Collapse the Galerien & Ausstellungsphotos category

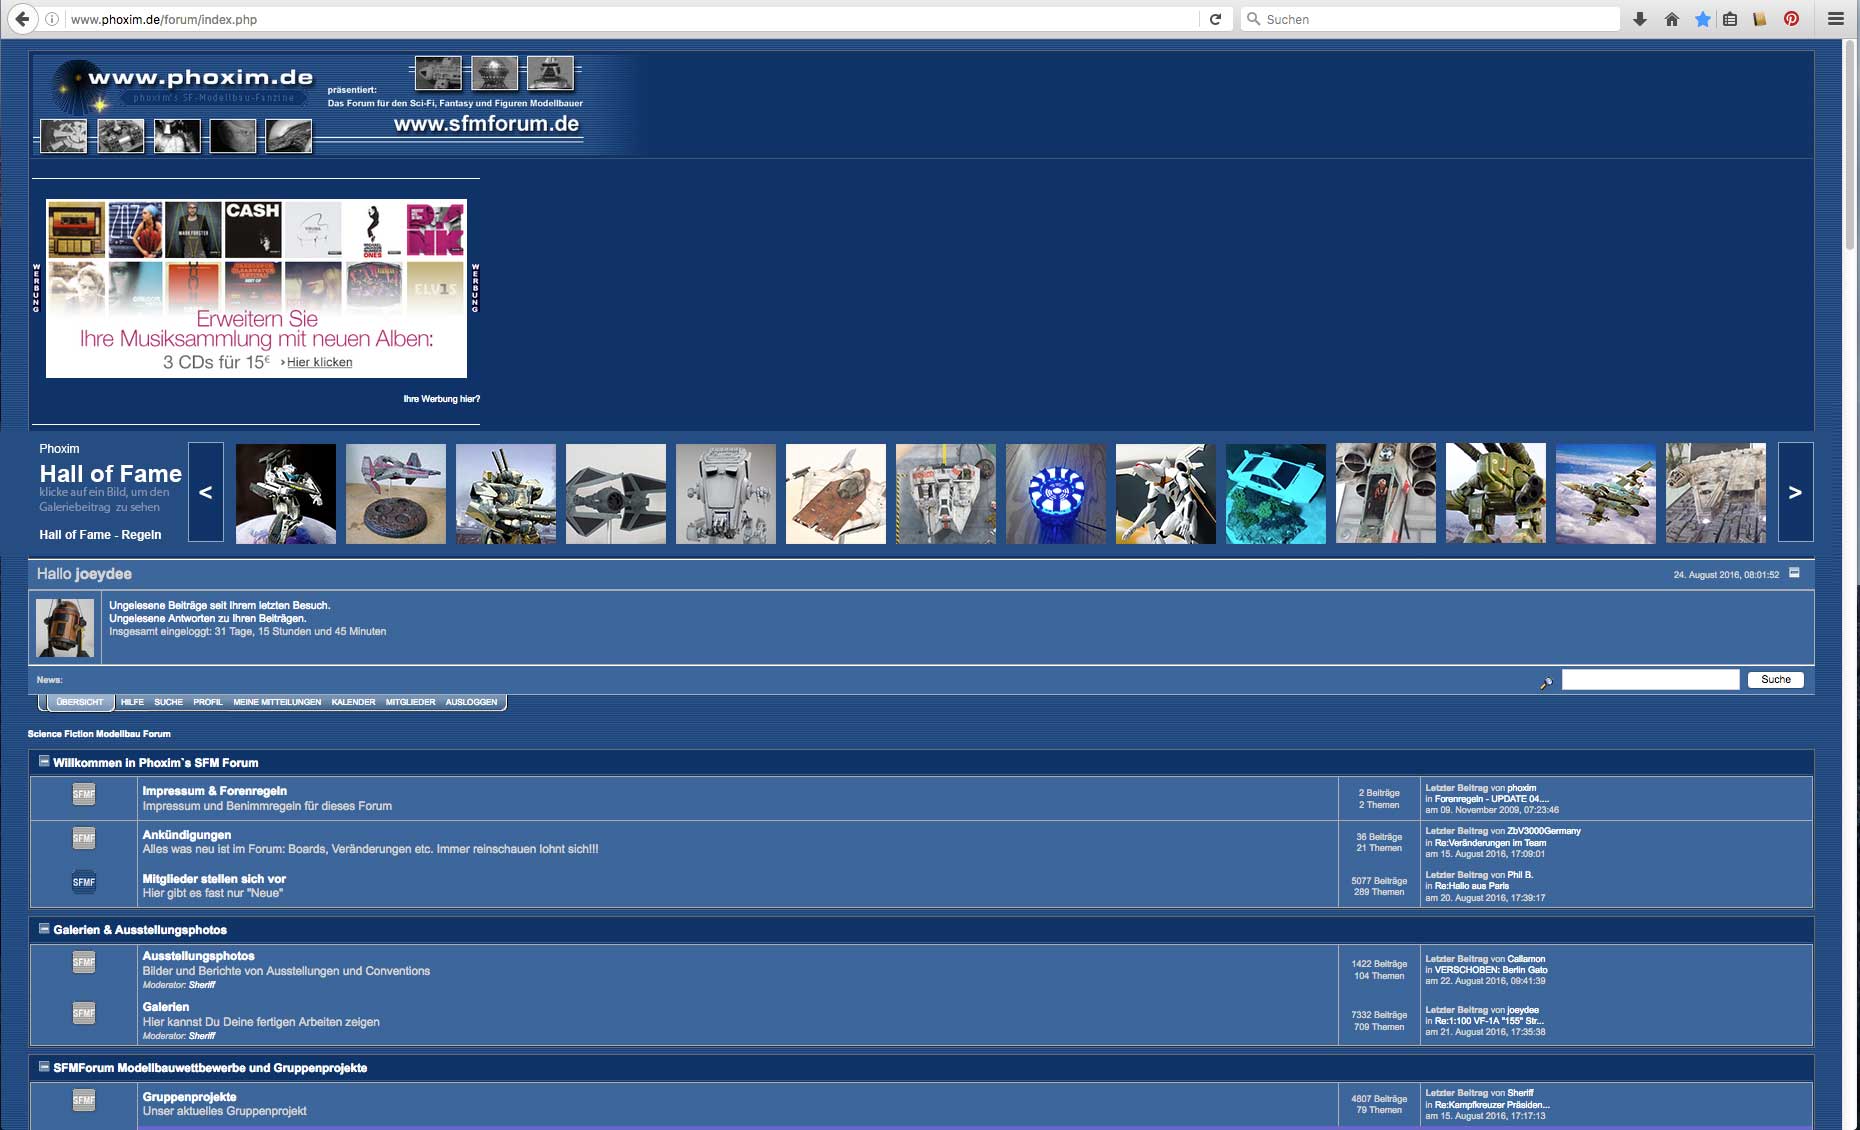[44, 928]
